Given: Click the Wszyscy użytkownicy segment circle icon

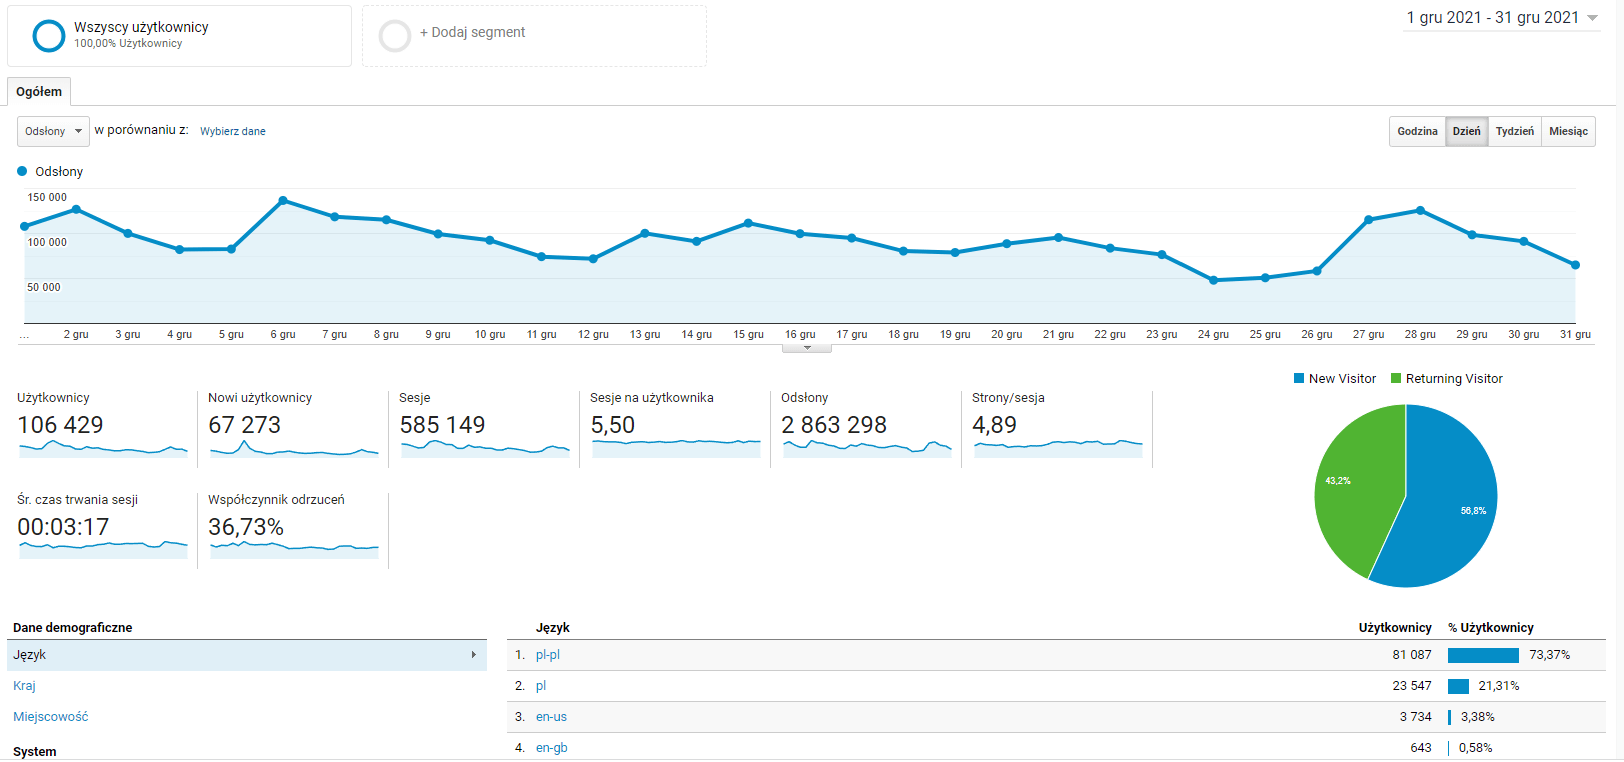Looking at the screenshot, I should pos(48,36).
